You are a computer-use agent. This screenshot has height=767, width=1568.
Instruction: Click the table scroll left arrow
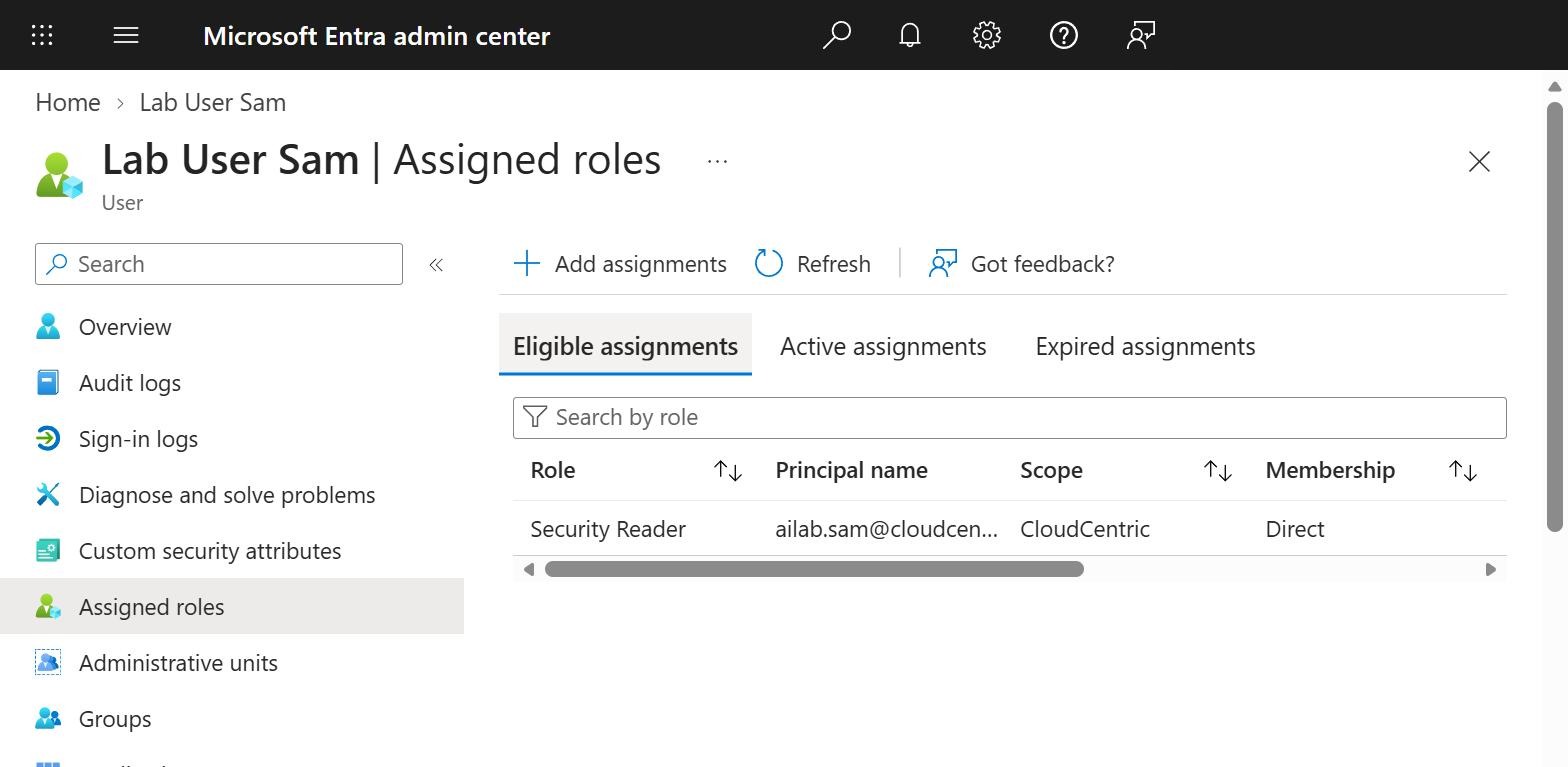click(529, 569)
